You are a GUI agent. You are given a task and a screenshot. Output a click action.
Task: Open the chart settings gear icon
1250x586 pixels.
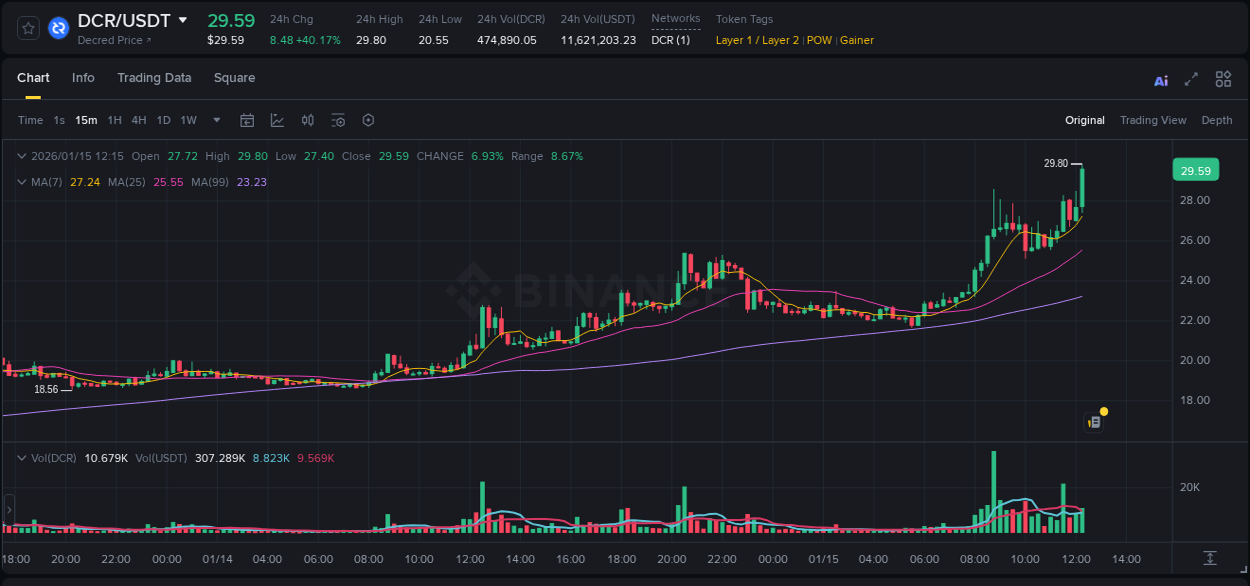(x=368, y=120)
